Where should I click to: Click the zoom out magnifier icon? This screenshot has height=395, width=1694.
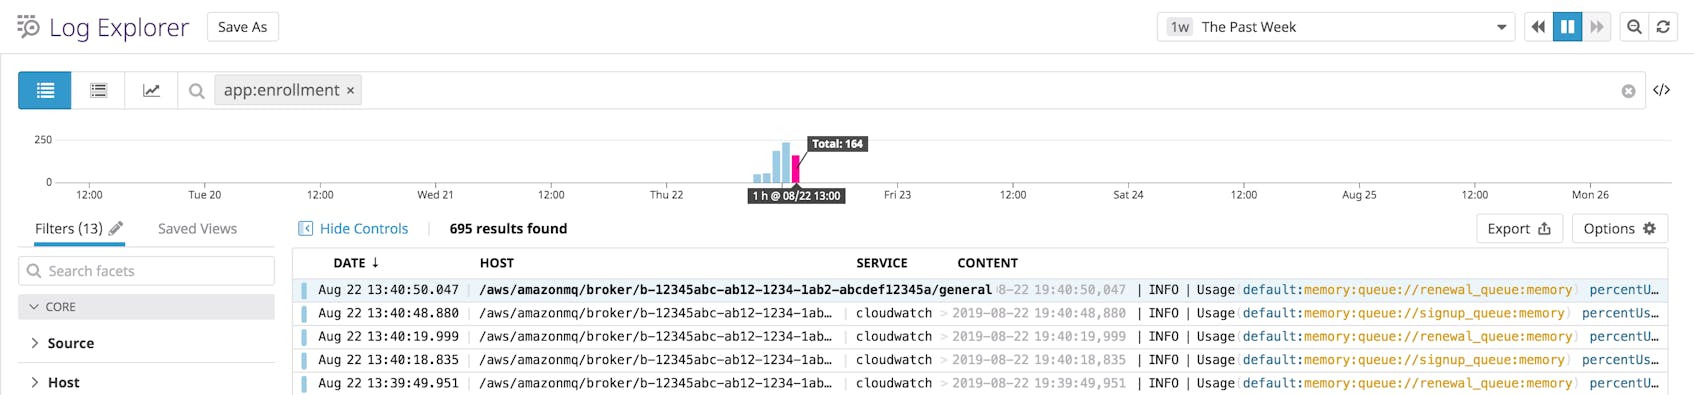tap(1634, 27)
